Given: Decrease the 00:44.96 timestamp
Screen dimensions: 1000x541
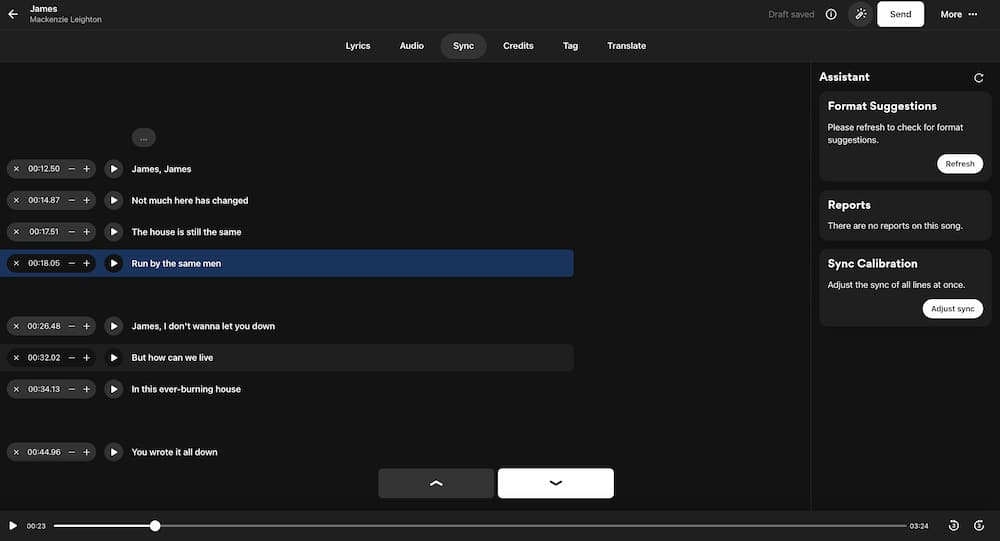Looking at the screenshot, I should point(71,452).
